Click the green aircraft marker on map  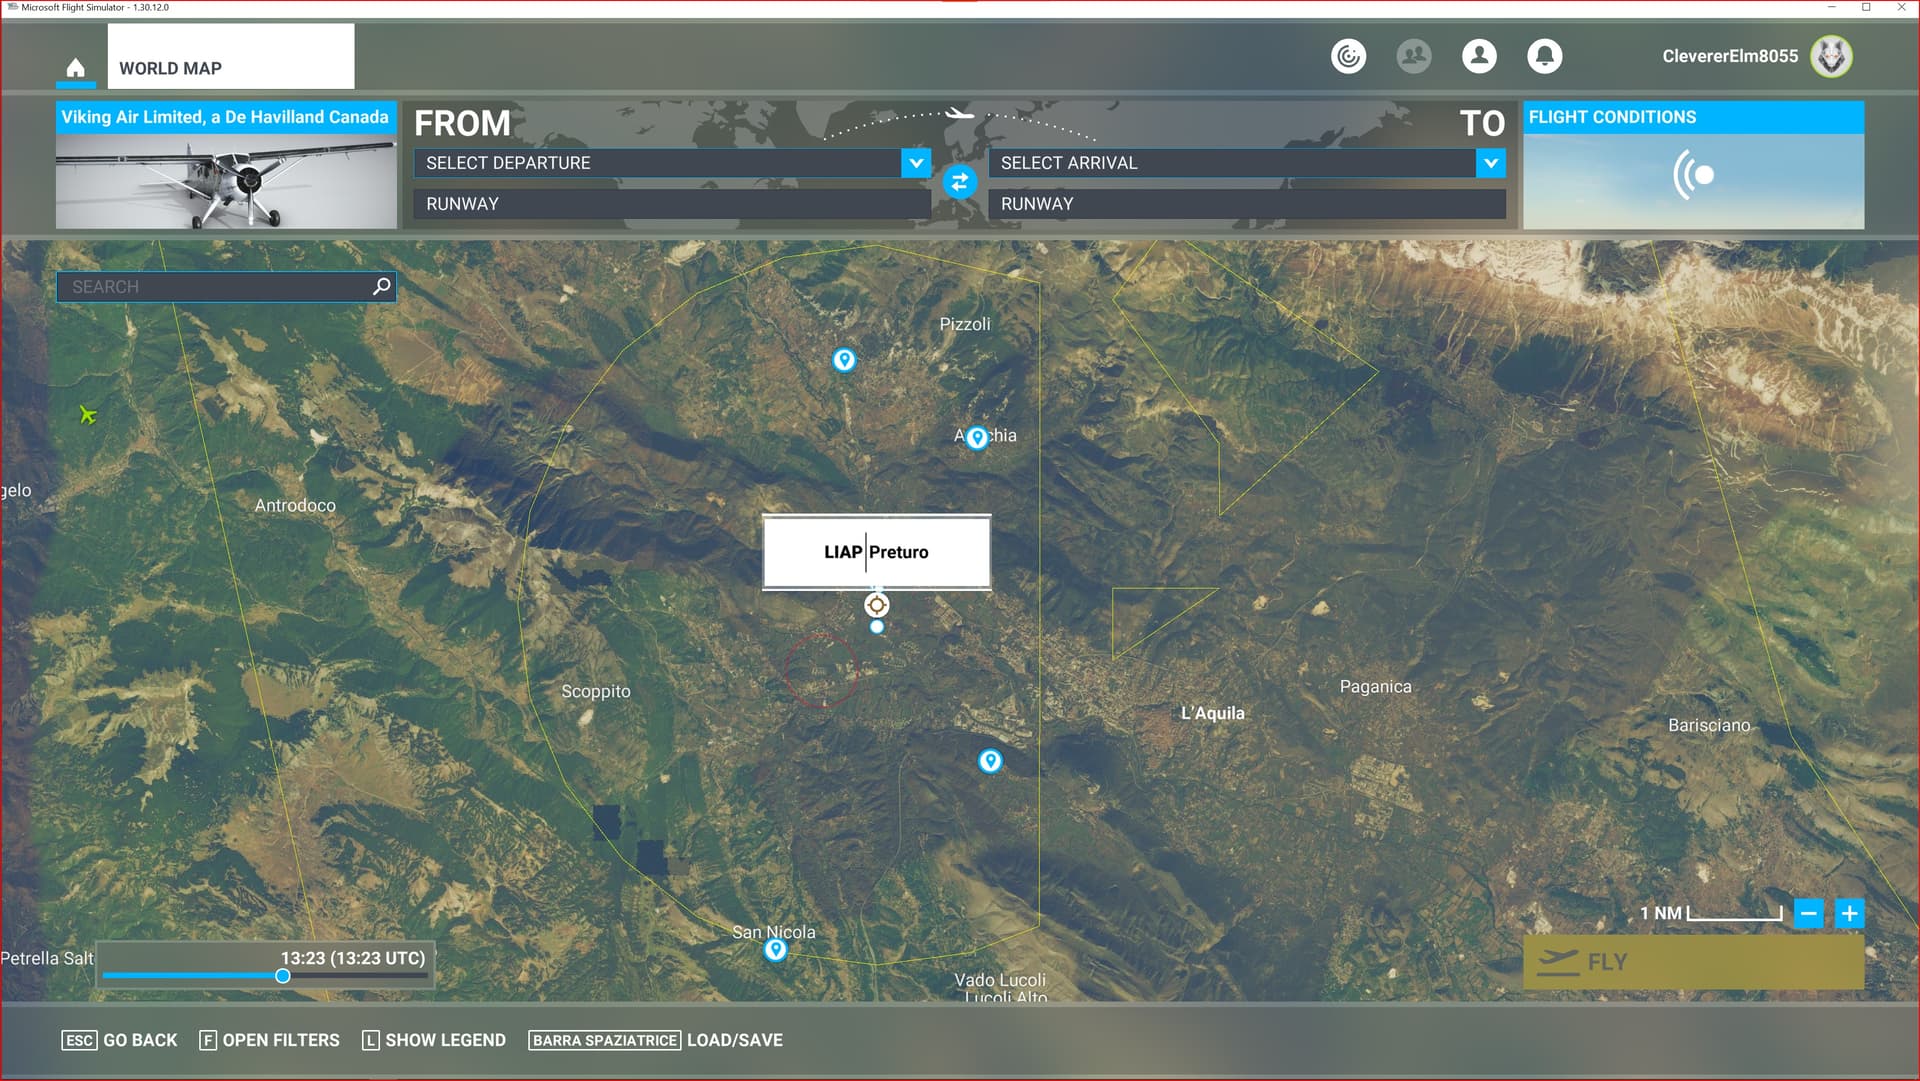click(88, 414)
